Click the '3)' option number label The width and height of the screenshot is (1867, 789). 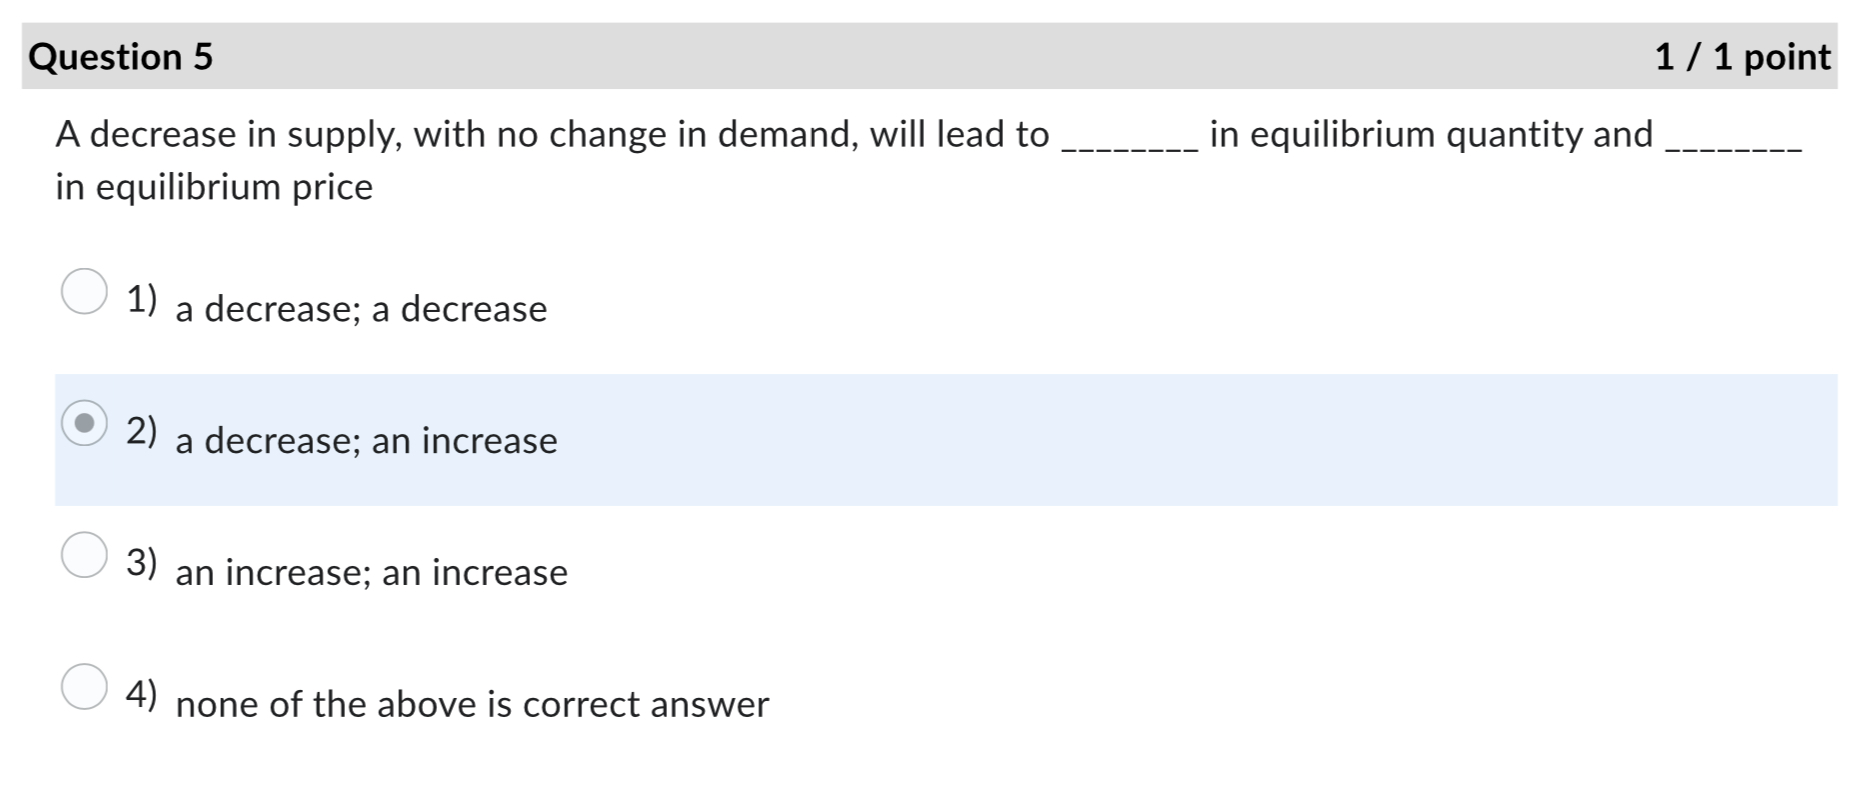click(141, 561)
